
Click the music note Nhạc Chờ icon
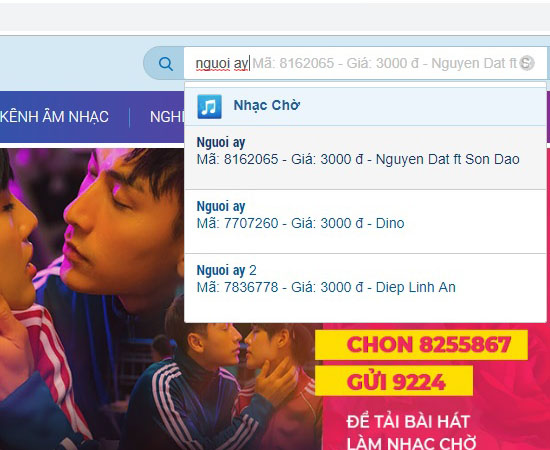(209, 106)
